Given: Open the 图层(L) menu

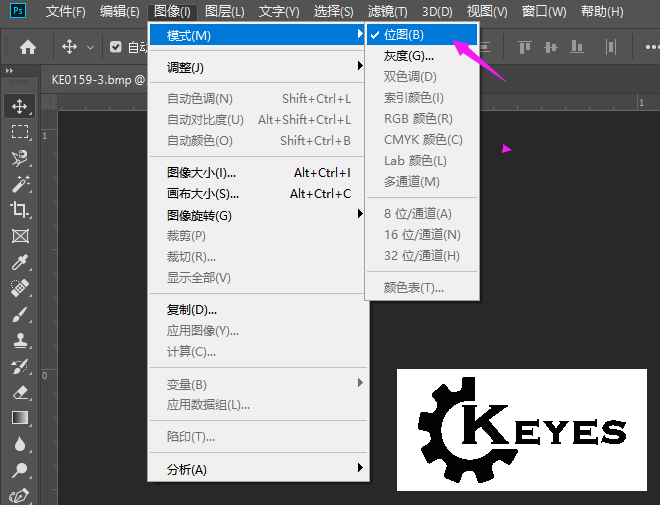Looking at the screenshot, I should tap(224, 11).
